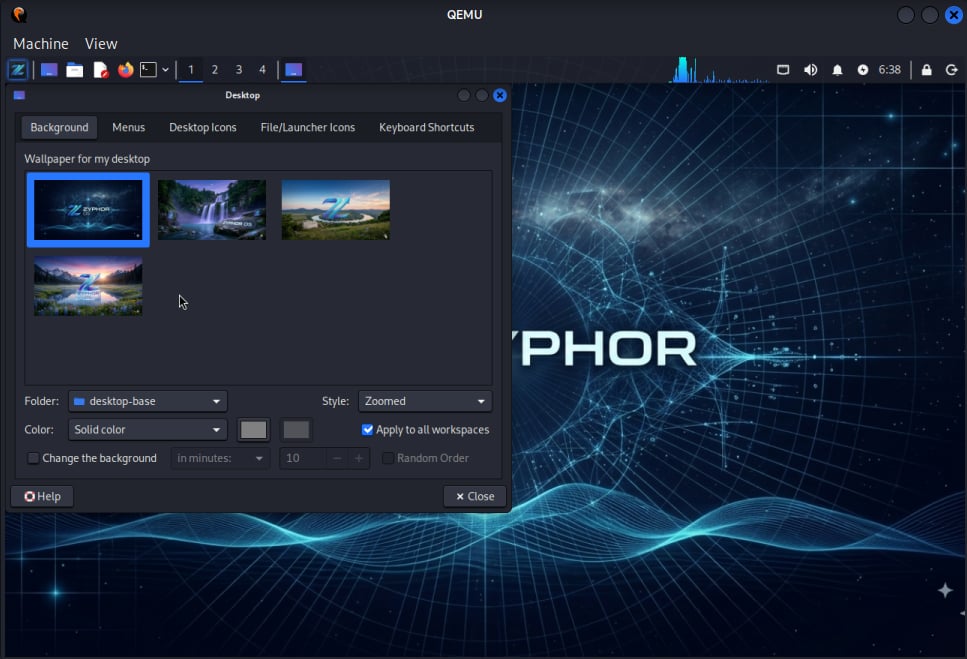Image resolution: width=967 pixels, height=659 pixels.
Task: Open the Zyphor application menu icon
Action: point(17,70)
